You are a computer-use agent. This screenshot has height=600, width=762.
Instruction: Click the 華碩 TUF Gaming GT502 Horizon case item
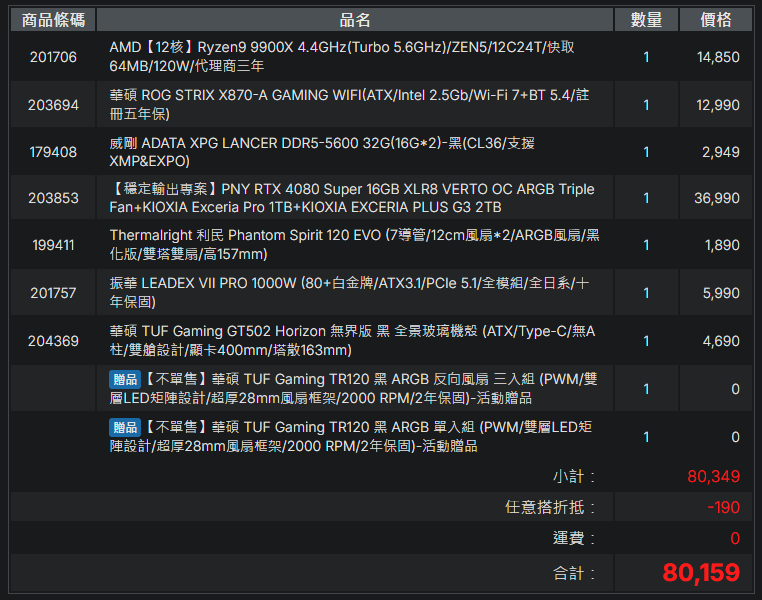point(352,341)
